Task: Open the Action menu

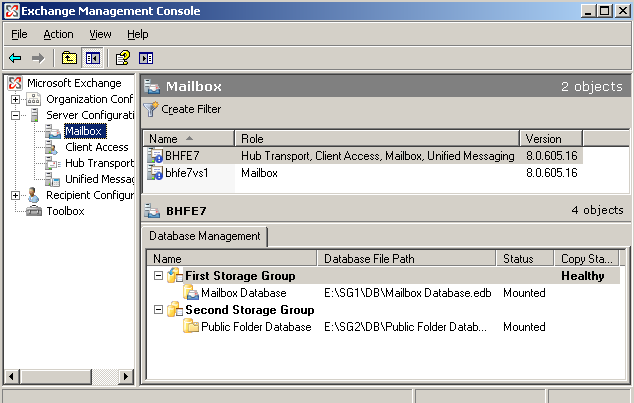Action: pos(58,35)
